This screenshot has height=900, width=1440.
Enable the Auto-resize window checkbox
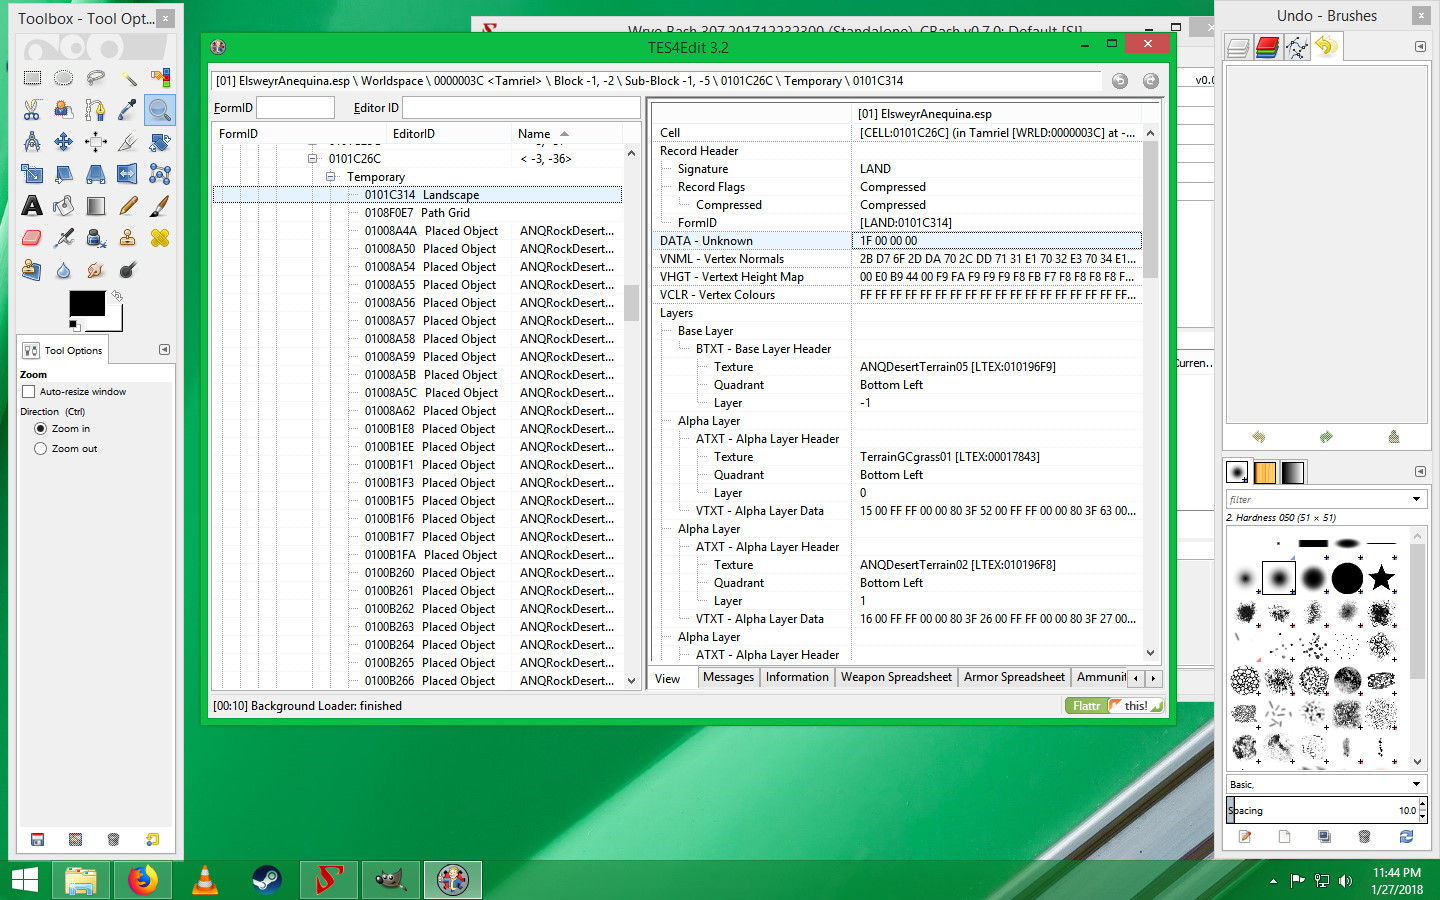point(28,392)
